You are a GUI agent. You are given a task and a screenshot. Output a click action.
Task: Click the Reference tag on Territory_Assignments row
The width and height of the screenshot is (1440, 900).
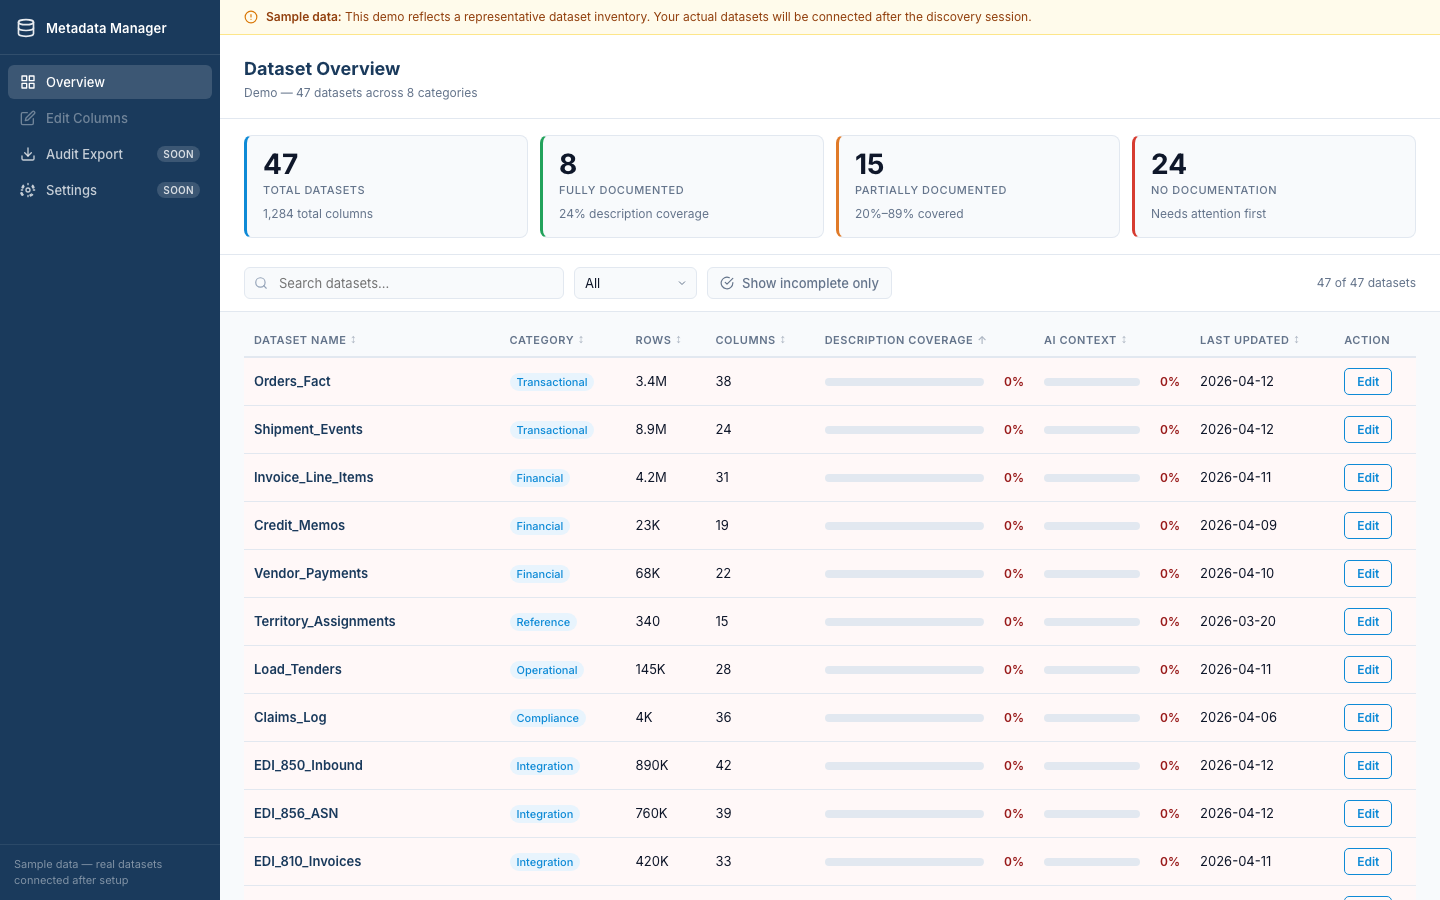tap(543, 622)
